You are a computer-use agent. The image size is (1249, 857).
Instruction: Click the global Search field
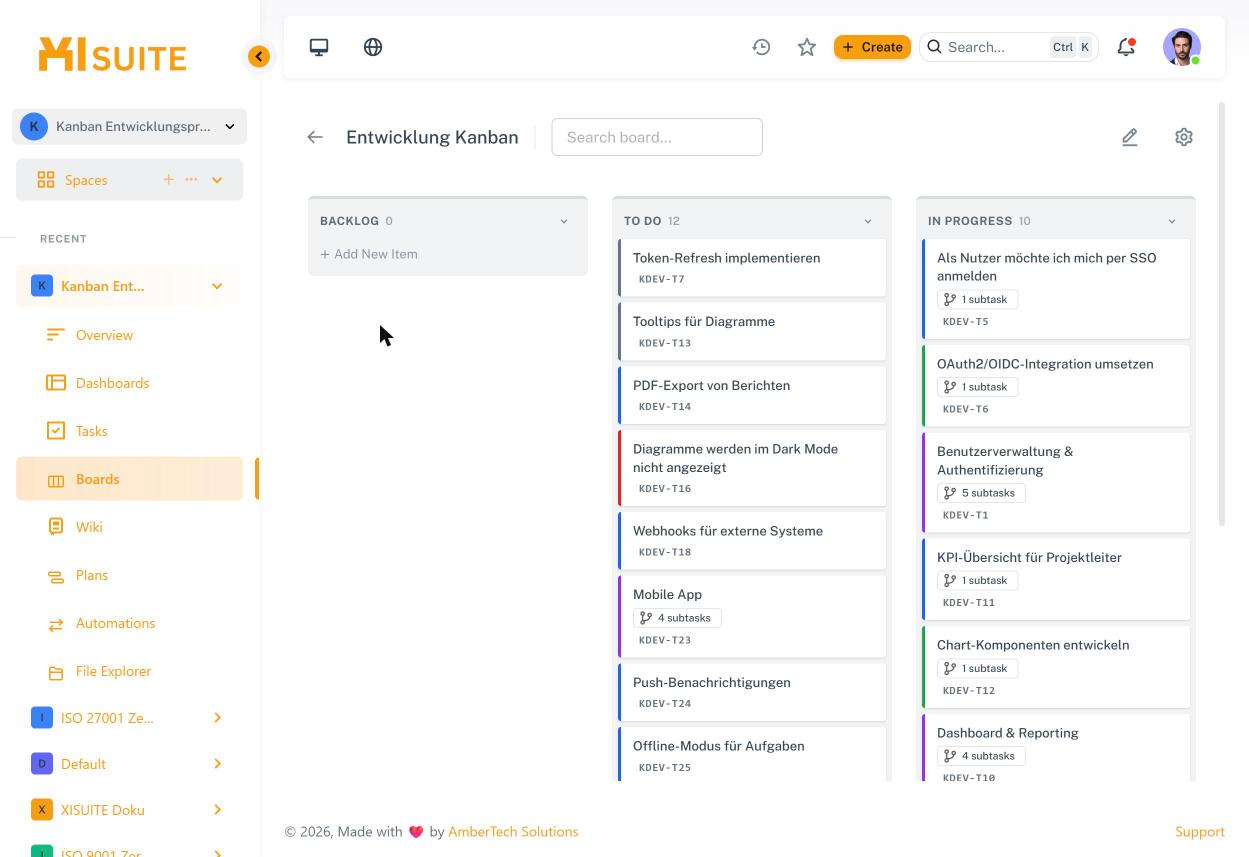coord(1008,47)
